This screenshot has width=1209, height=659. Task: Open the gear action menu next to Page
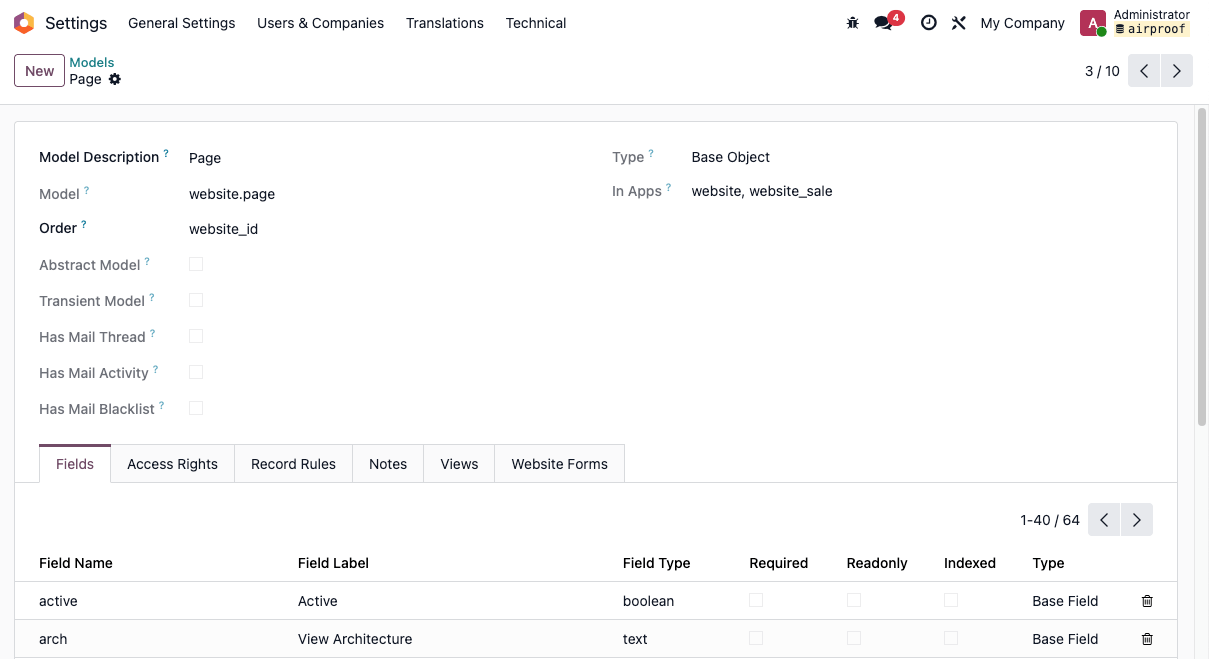click(x=114, y=79)
